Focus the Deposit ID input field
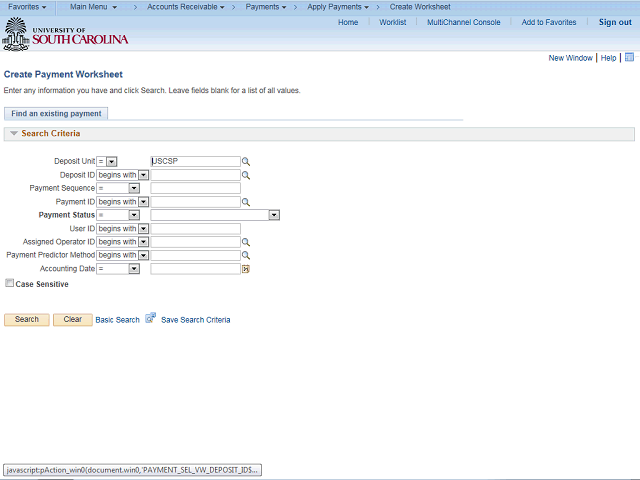This screenshot has width=640, height=480. point(196,175)
